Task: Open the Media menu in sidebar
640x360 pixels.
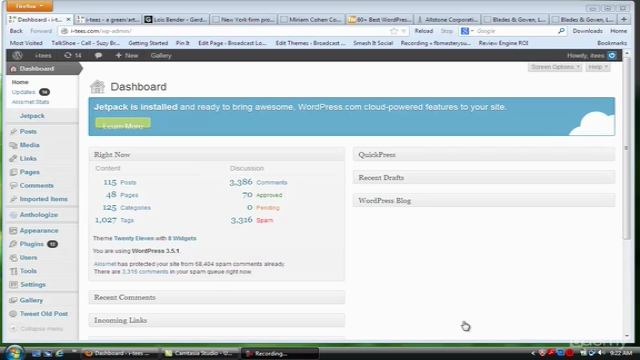Action: 29,145
